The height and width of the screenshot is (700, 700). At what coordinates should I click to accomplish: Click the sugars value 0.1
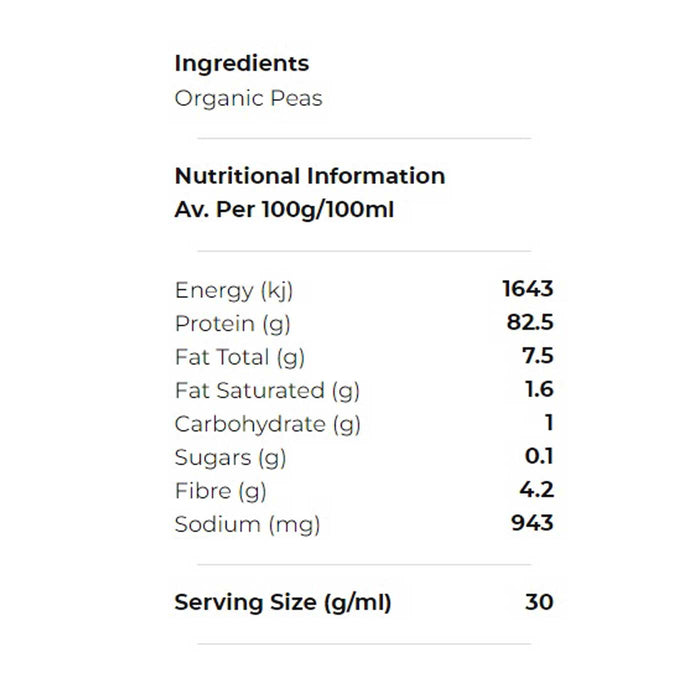coord(540,457)
